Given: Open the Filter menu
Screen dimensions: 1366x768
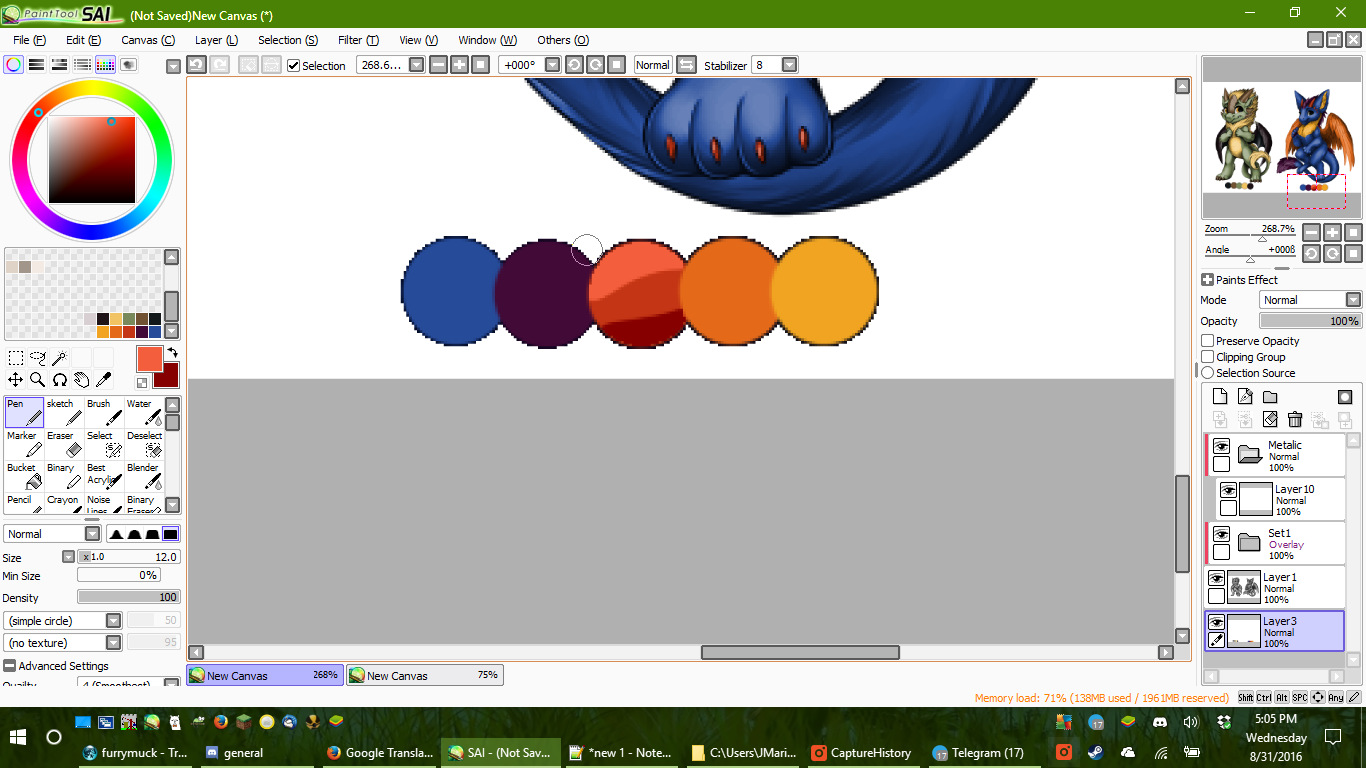Looking at the screenshot, I should coord(357,40).
